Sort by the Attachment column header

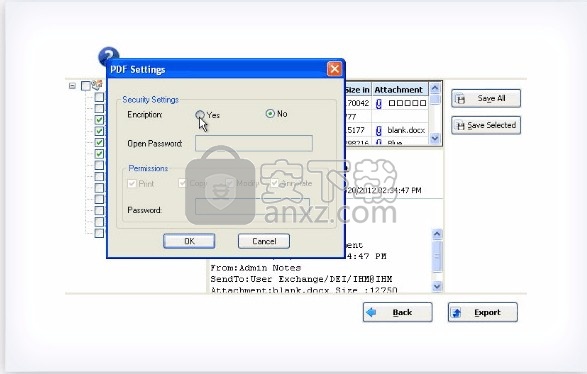(x=398, y=90)
